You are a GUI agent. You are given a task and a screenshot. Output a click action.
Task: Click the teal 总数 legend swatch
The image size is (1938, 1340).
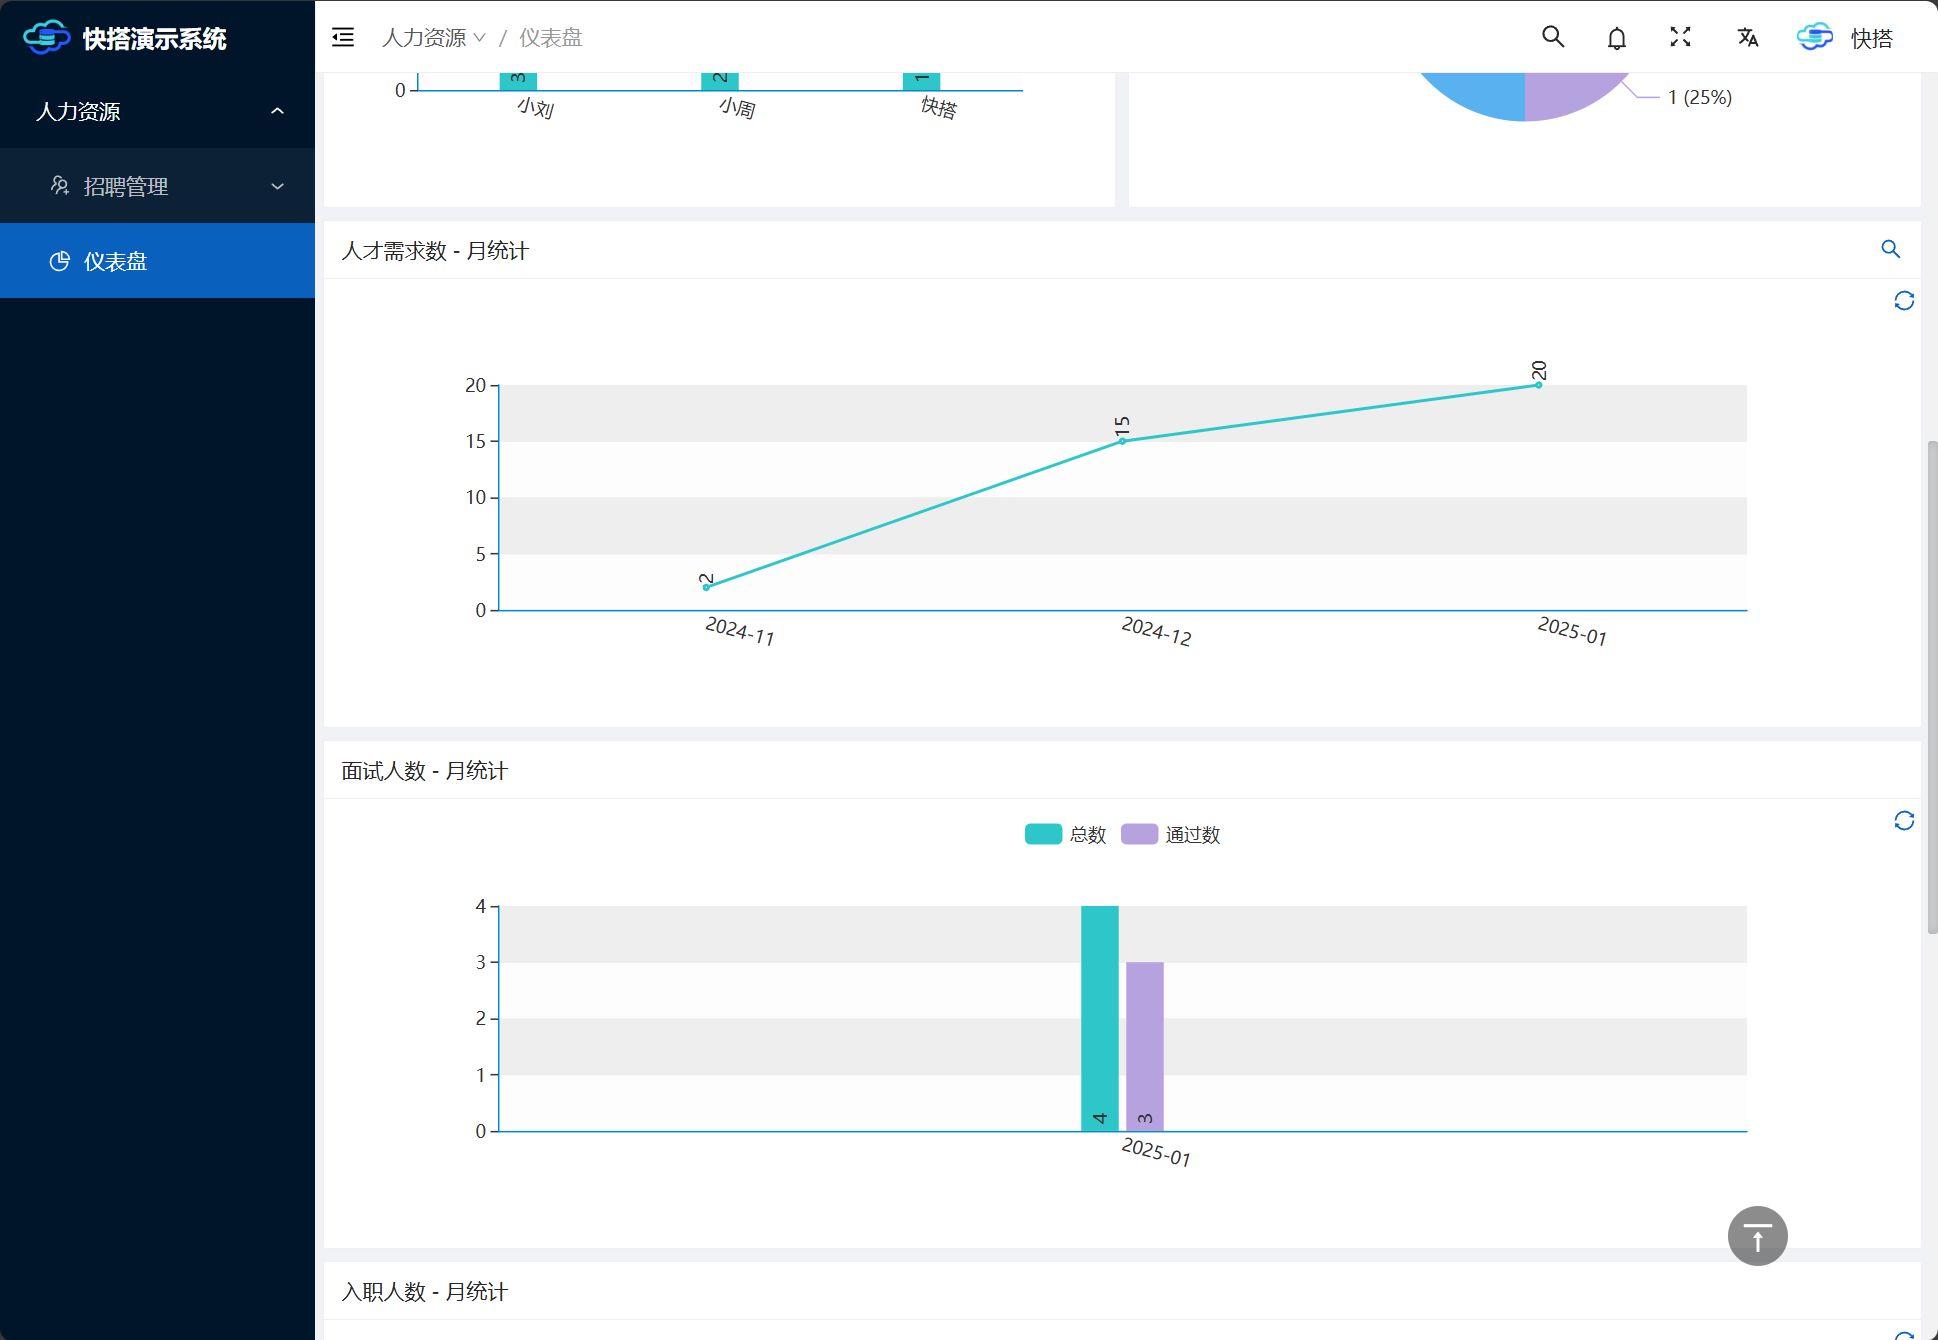click(1043, 834)
